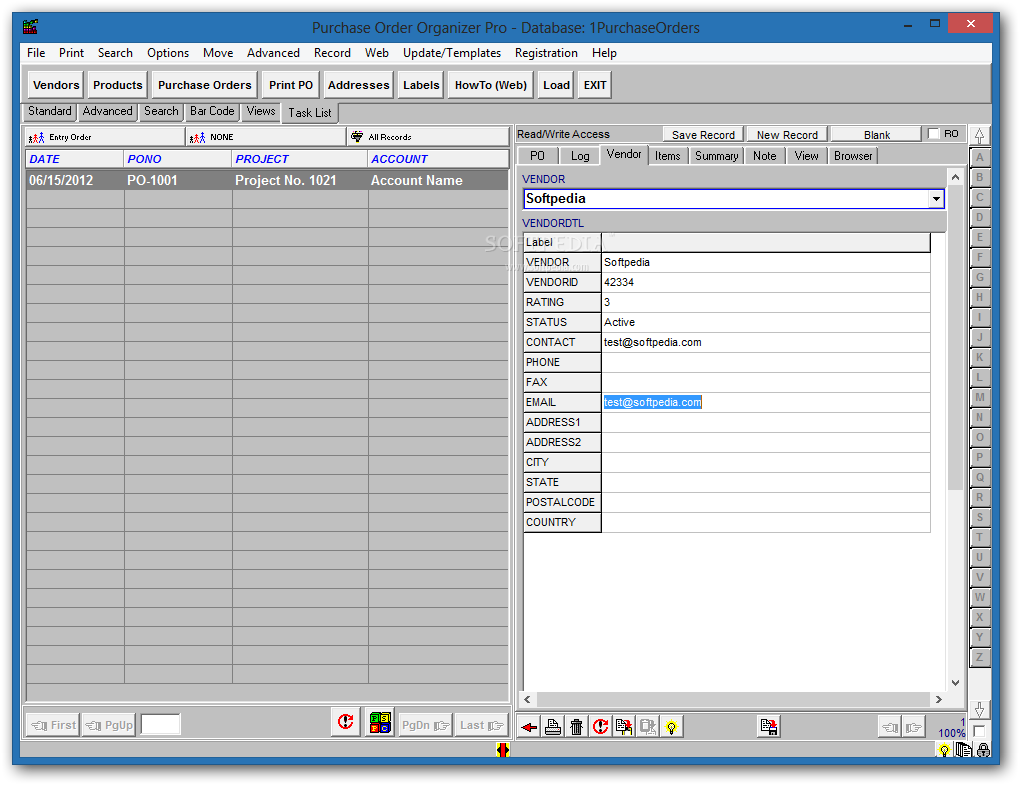This screenshot has height=785, width=1020.
Task: Click the Products toolbar button
Action: 118,85
